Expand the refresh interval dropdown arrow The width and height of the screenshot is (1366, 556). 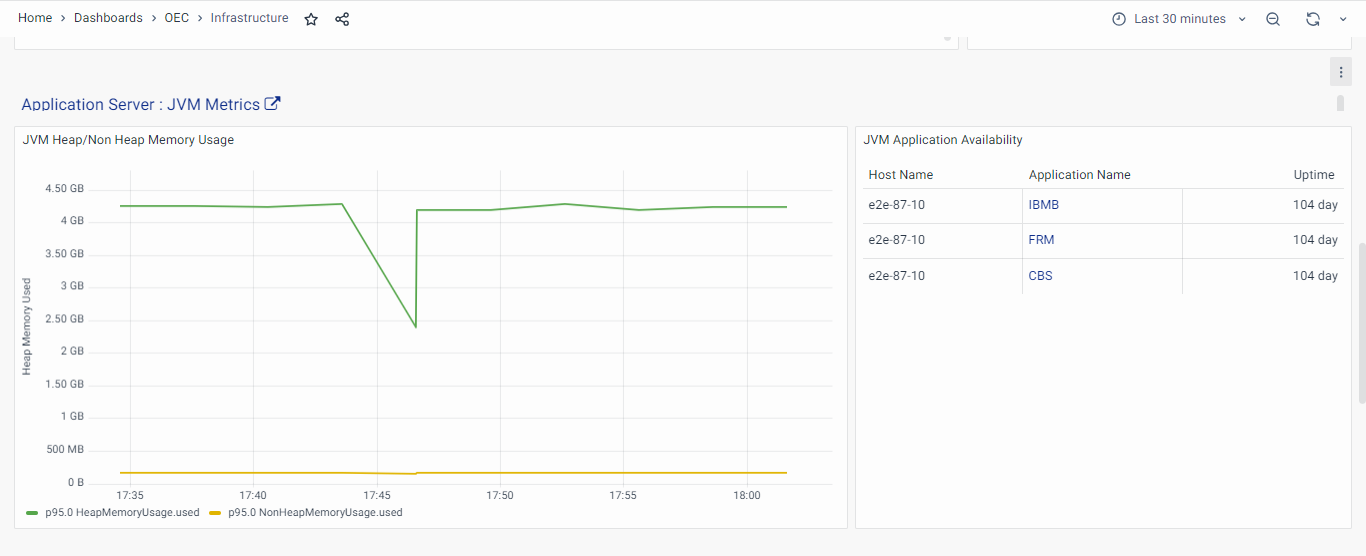coord(1343,19)
